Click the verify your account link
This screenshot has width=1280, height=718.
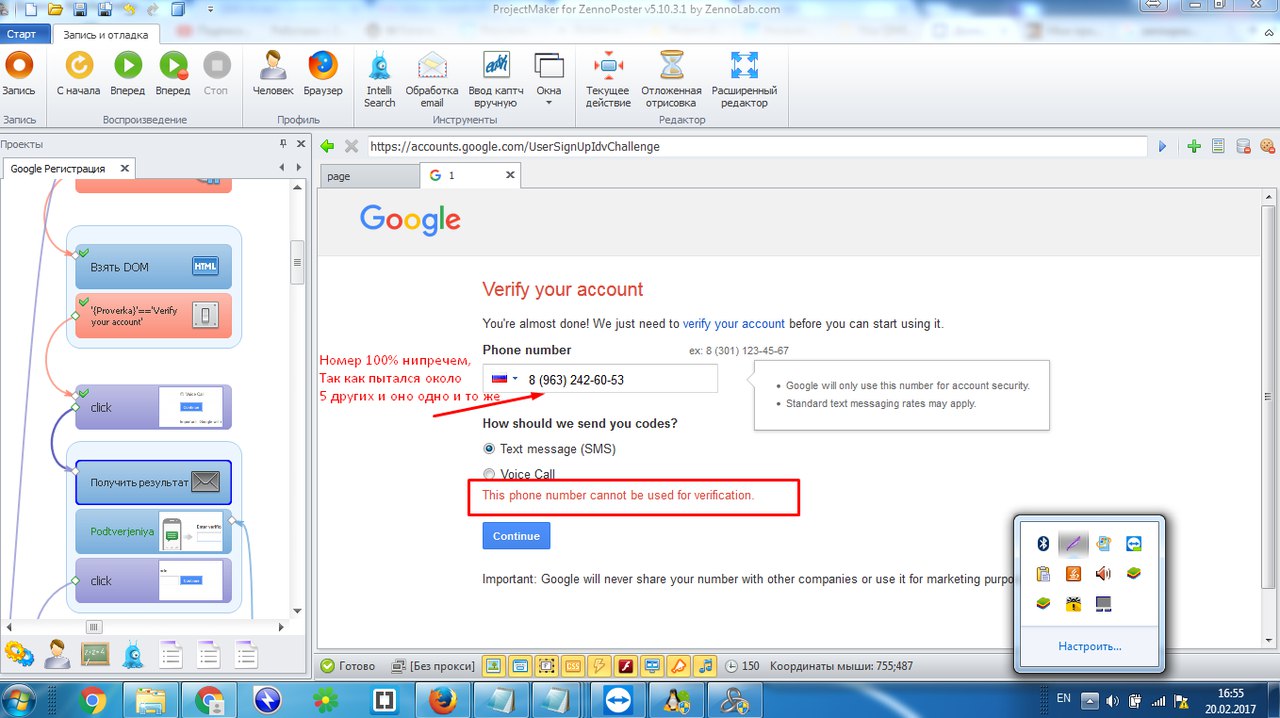[x=734, y=324]
